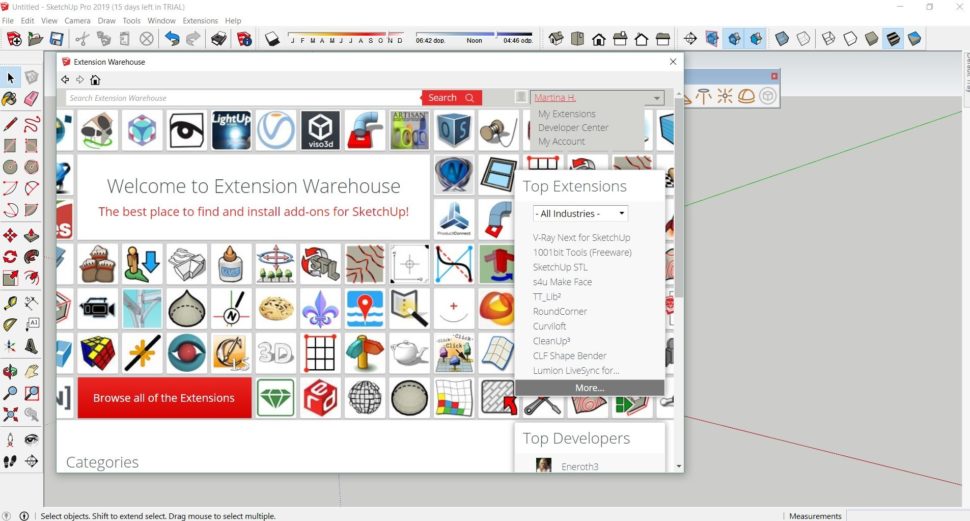Viewport: 970px width, 521px height.
Task: Click the Measurements box
Action: click(x=907, y=515)
